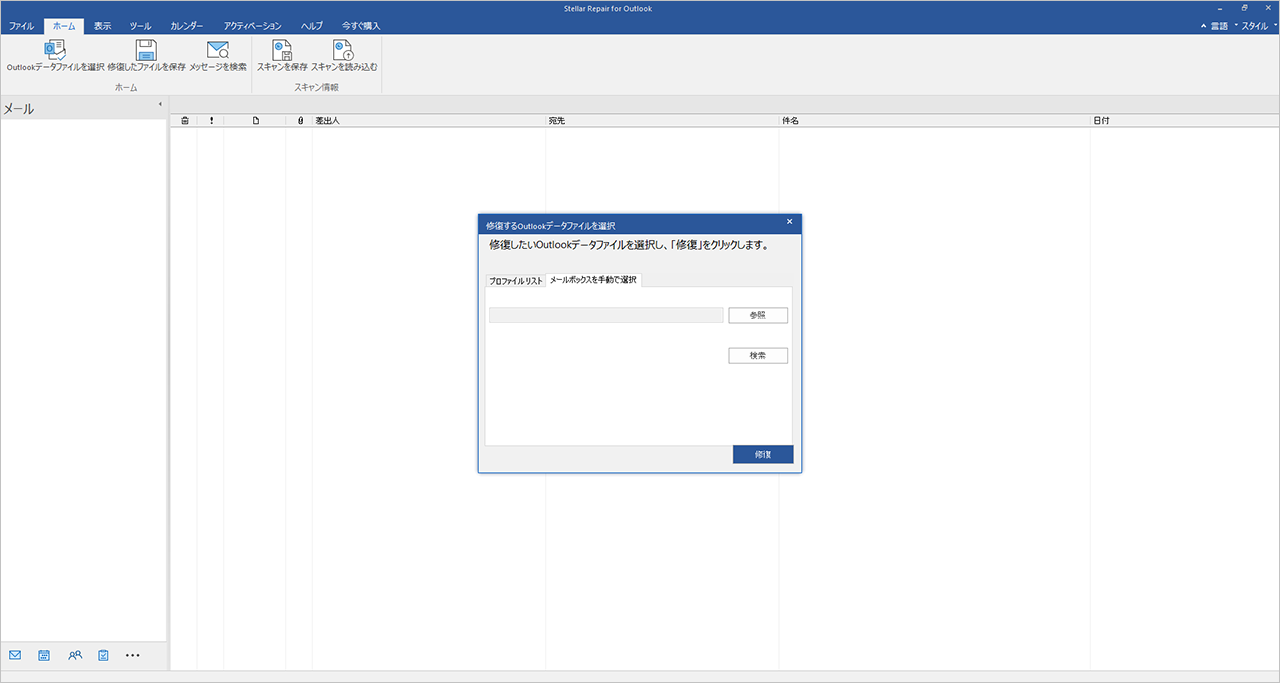Switch to the プロファイルリスト tab in dialog
The height and width of the screenshot is (683, 1280).
(516, 281)
